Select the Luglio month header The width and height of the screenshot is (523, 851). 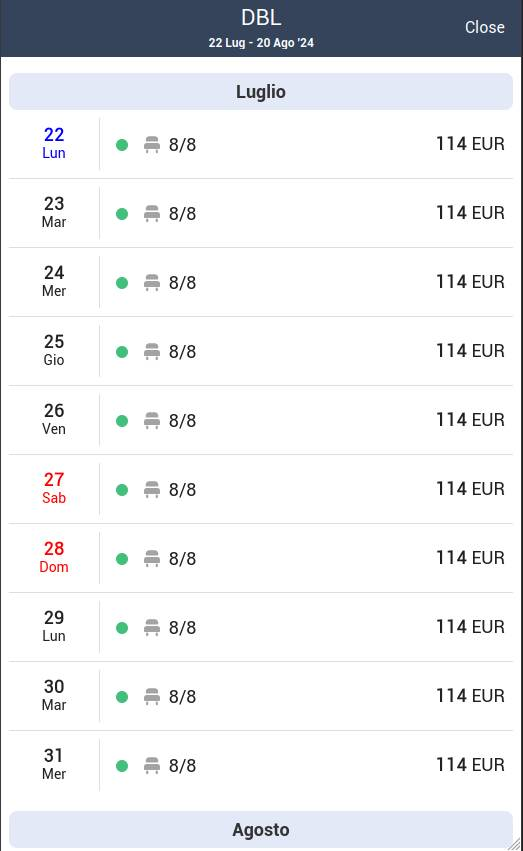click(x=261, y=92)
